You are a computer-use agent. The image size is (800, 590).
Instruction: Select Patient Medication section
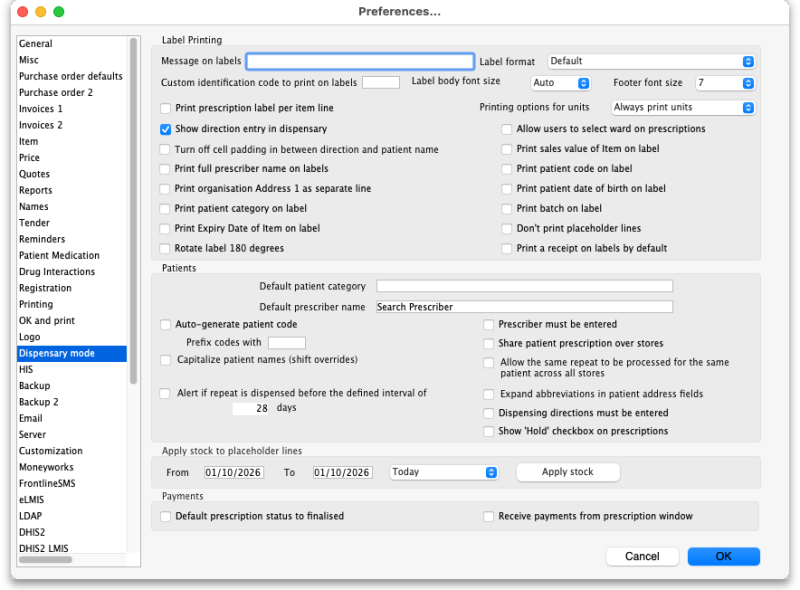[71, 256]
